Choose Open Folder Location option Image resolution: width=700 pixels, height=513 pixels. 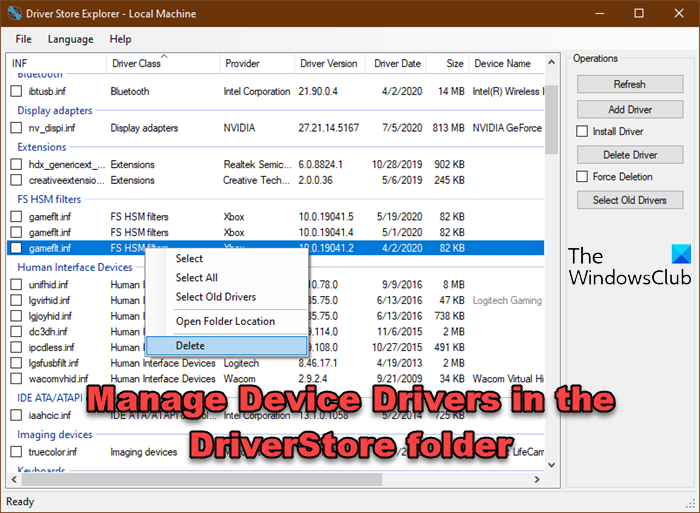tap(225, 321)
